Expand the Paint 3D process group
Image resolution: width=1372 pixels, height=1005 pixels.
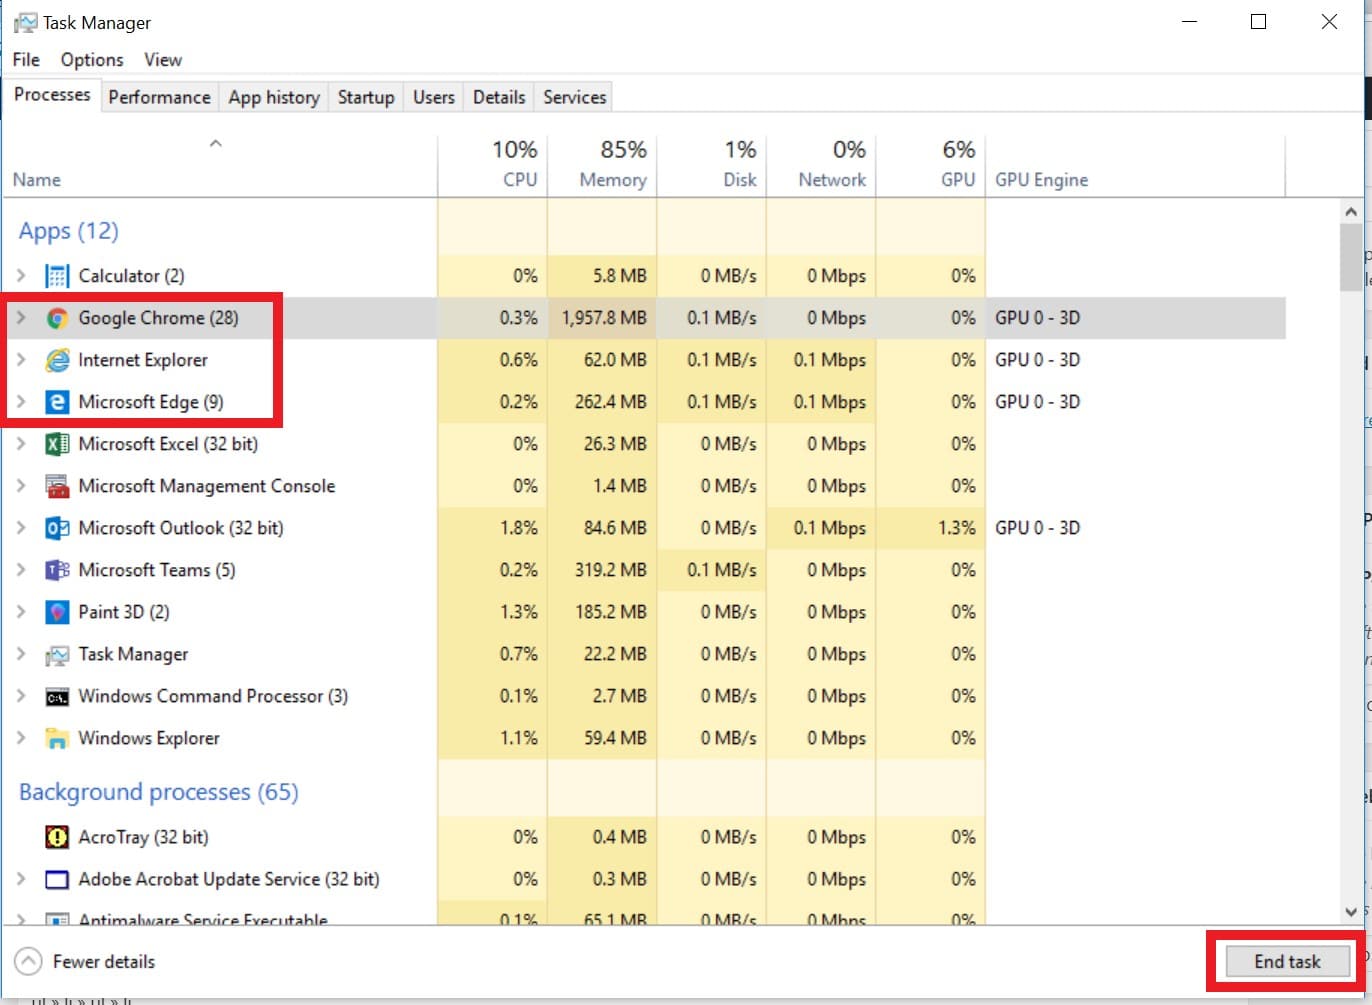(21, 612)
